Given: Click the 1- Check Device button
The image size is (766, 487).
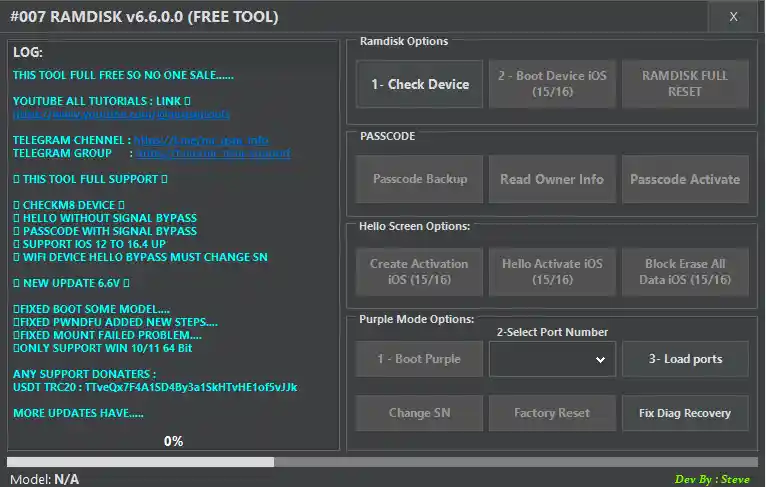Looking at the screenshot, I should (x=420, y=84).
